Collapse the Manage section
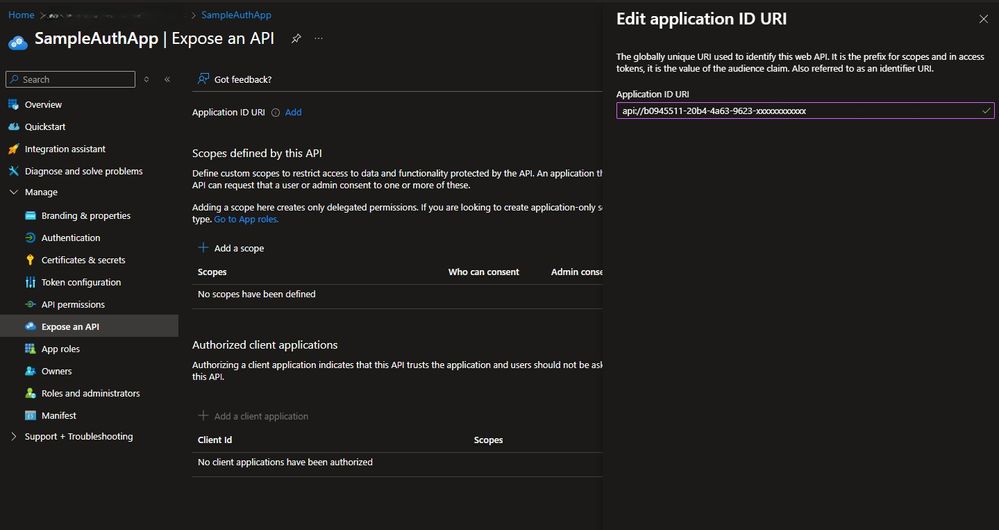The image size is (999, 530). [13, 192]
